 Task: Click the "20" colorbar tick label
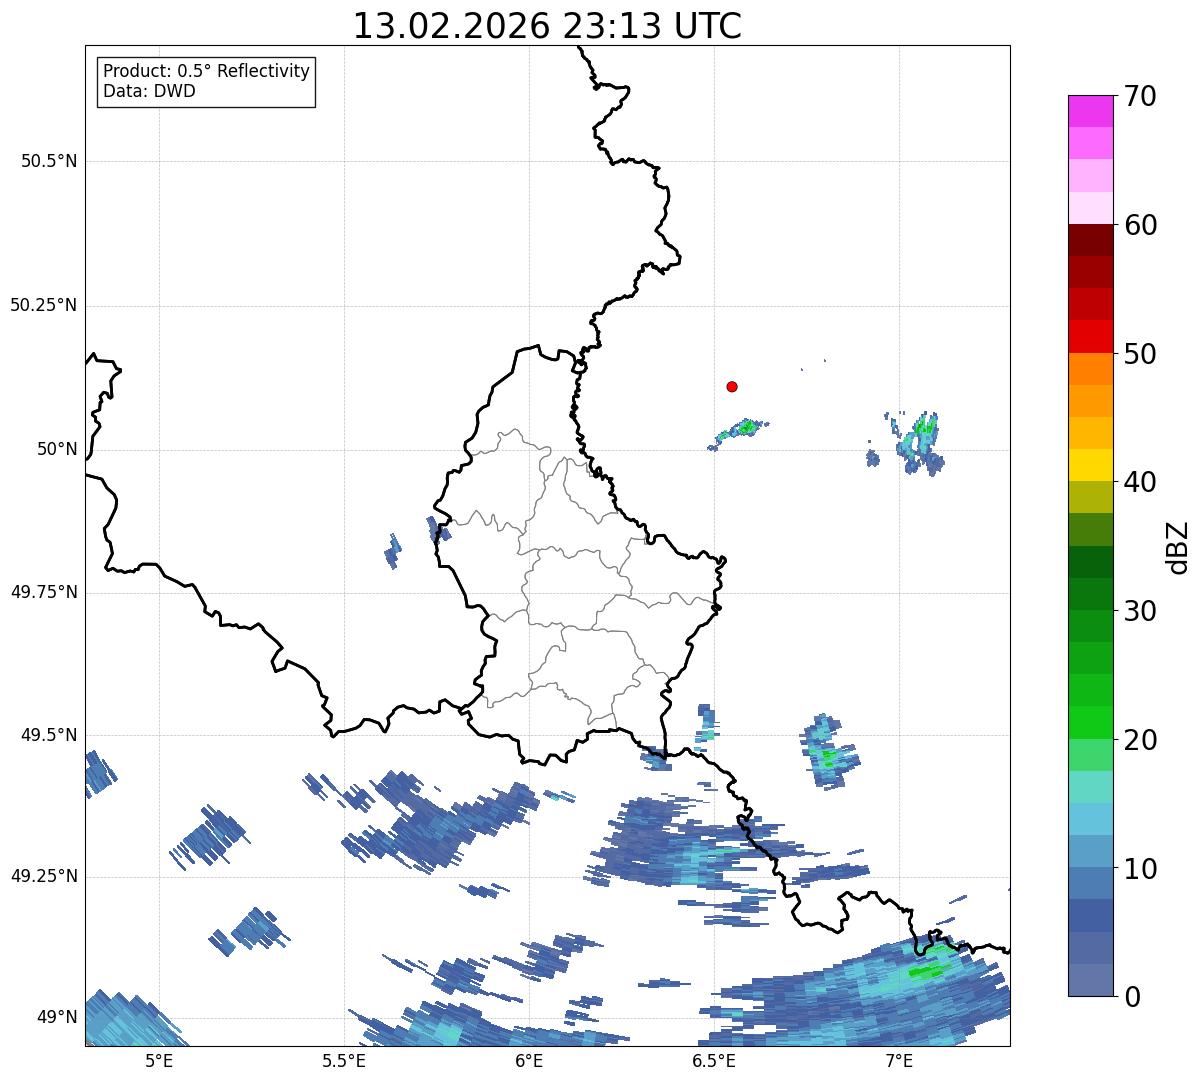1141,740
